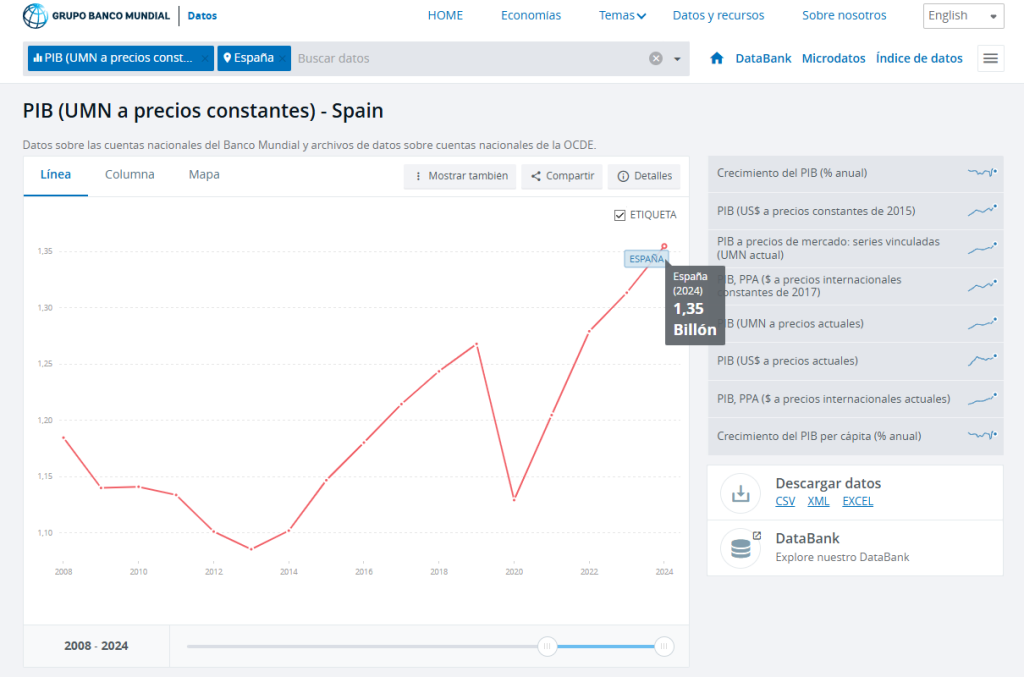Switch to the Mapa tab

point(204,175)
